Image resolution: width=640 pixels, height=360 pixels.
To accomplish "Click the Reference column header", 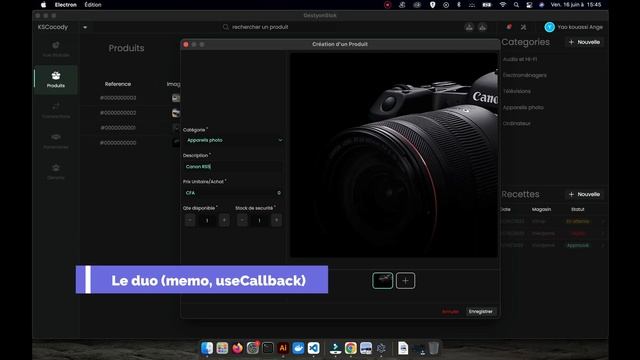I will tap(118, 84).
